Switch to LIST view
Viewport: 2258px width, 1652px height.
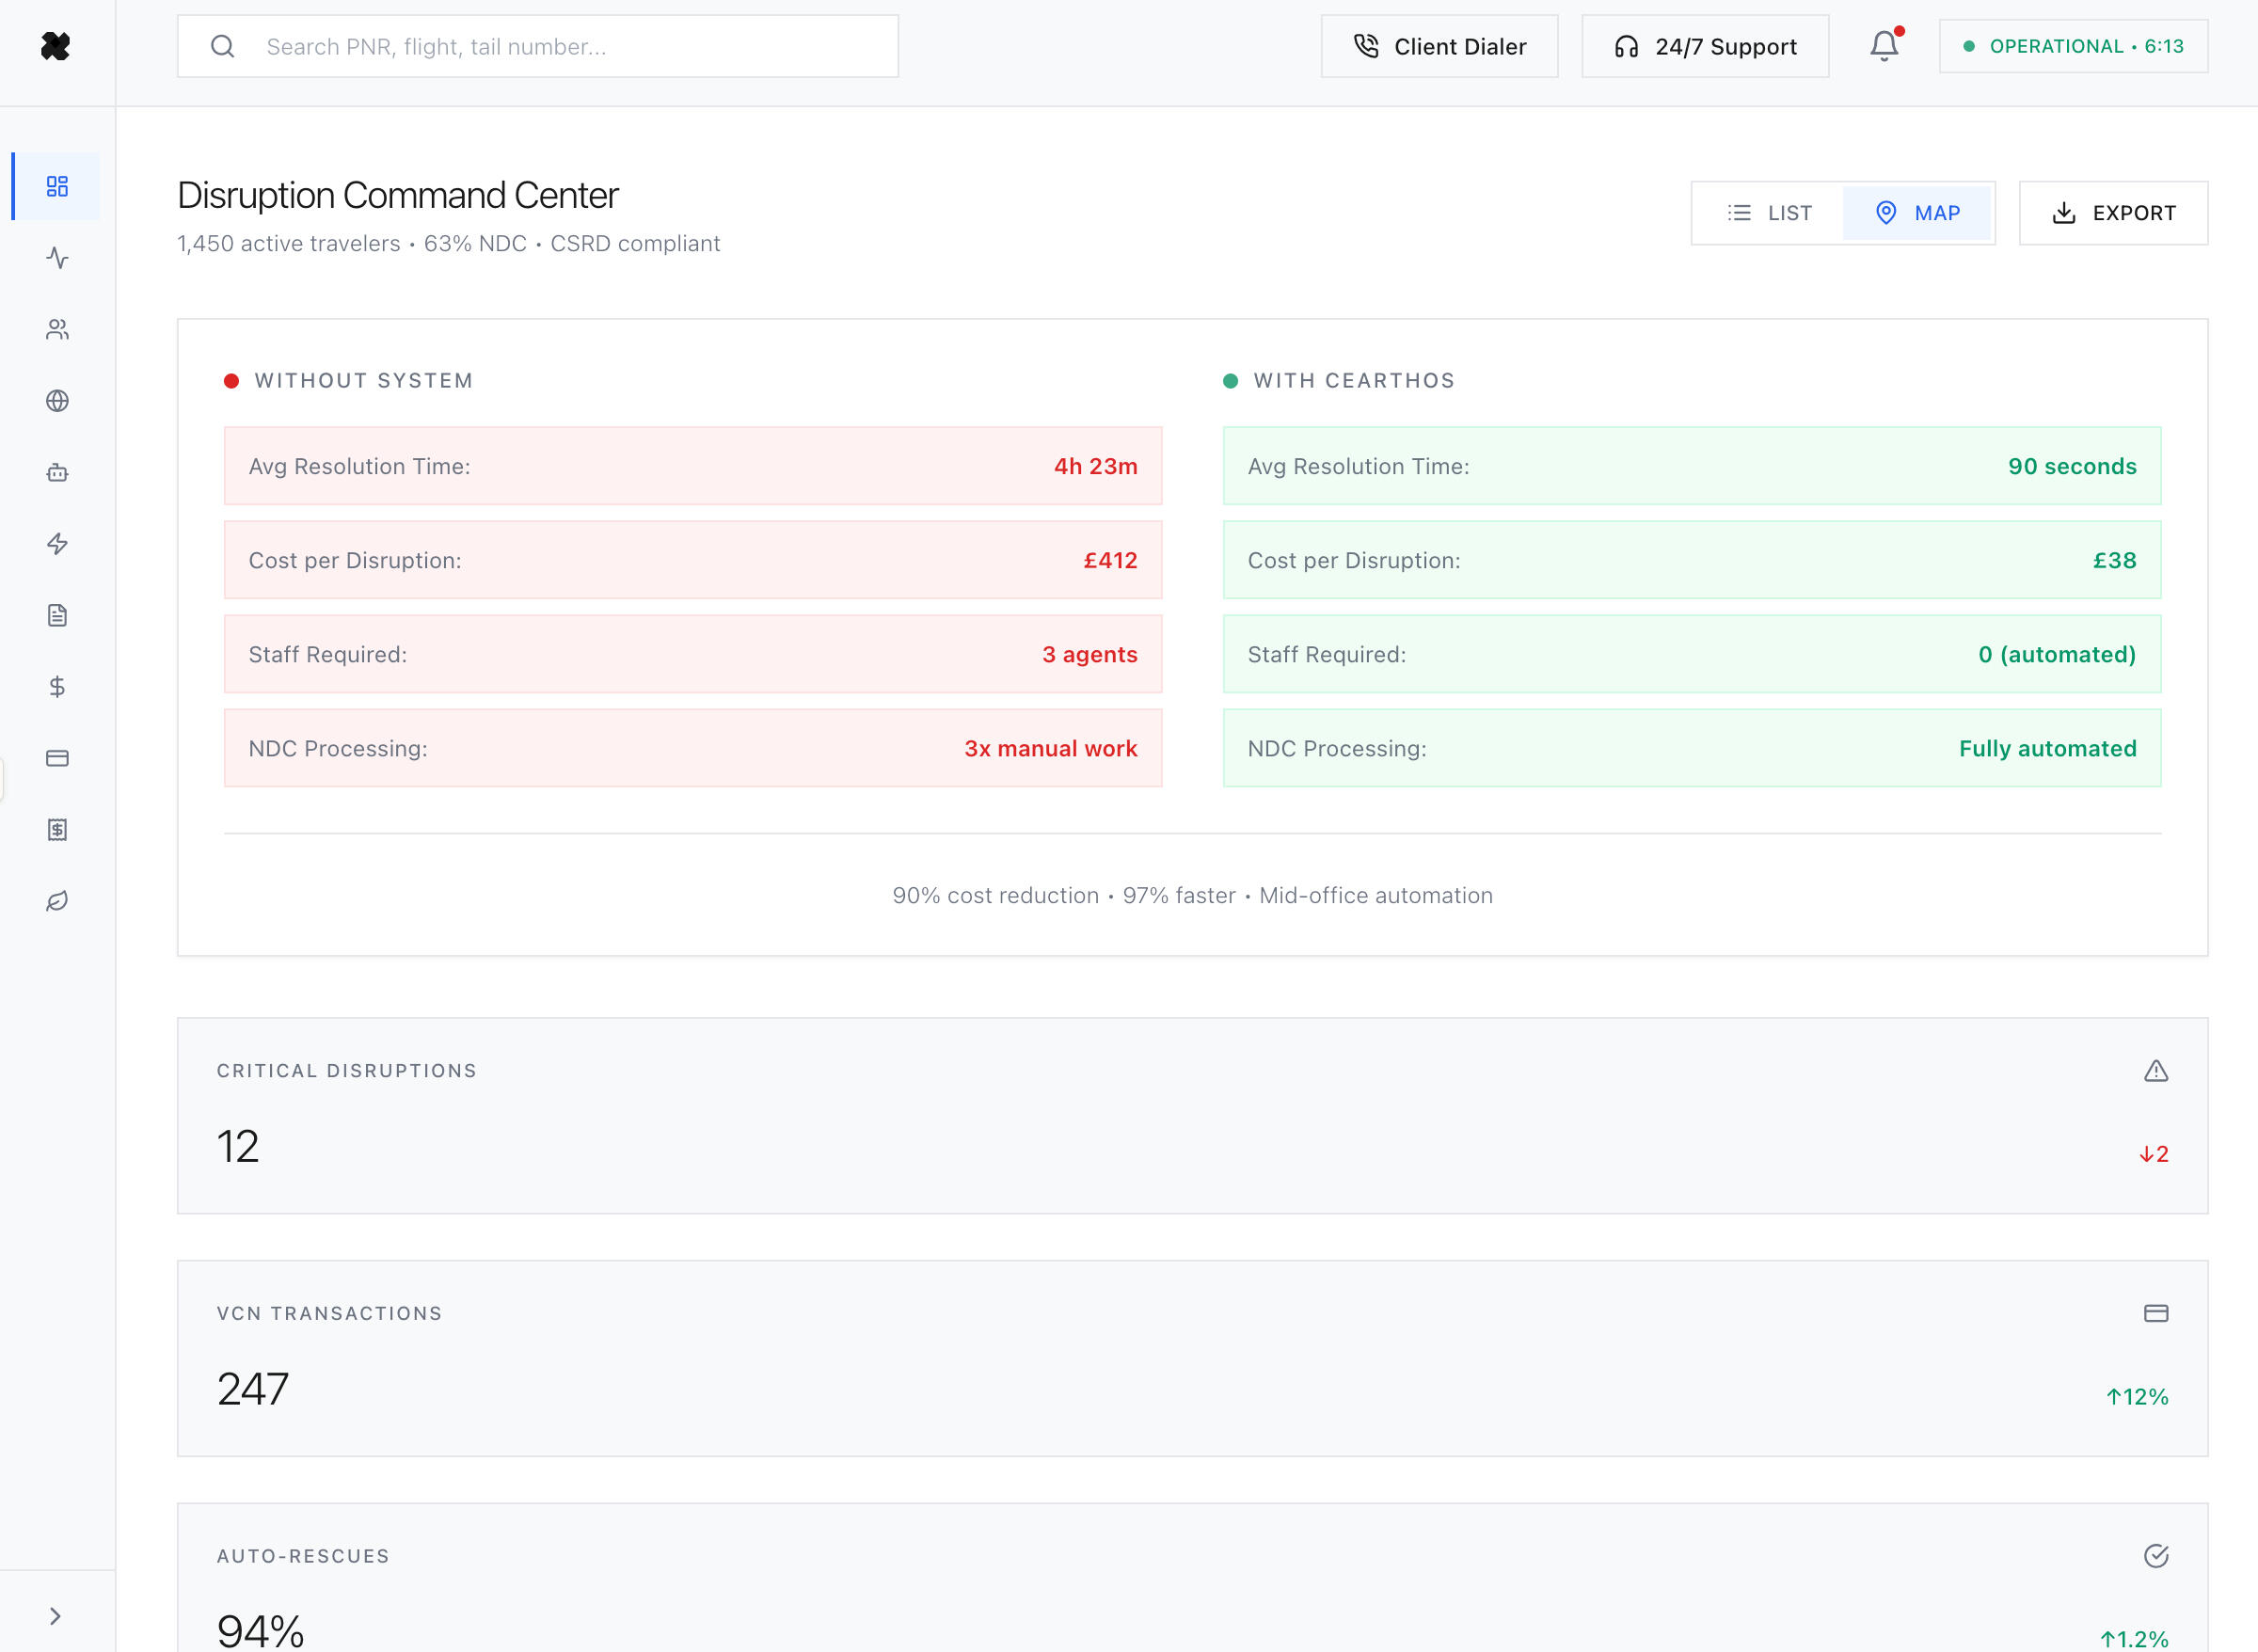[1768, 213]
